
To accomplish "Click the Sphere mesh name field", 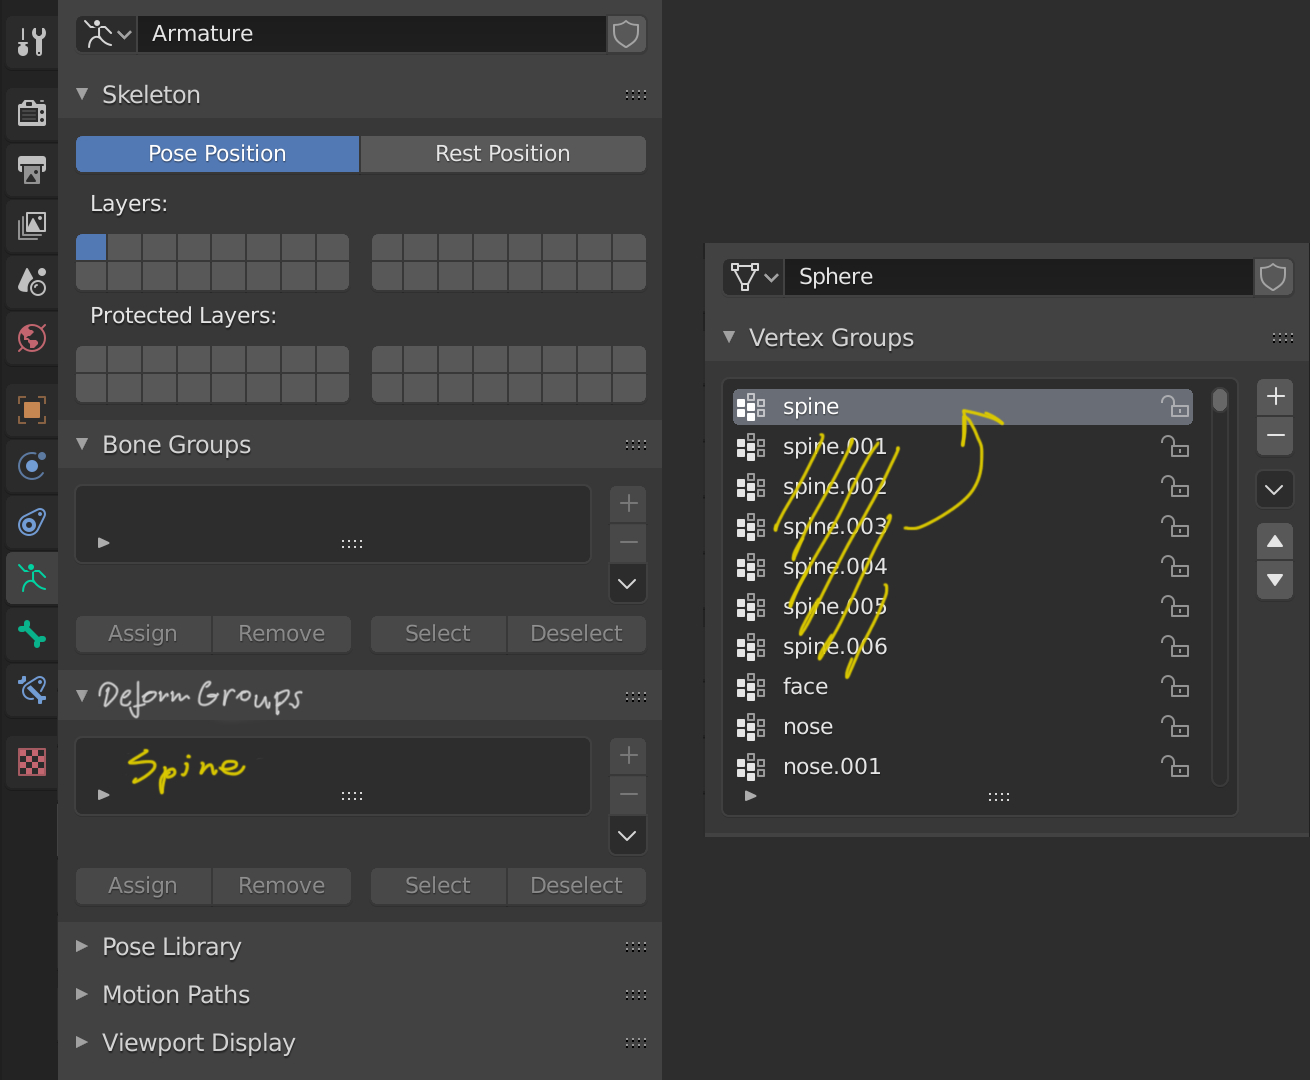I will pyautogui.click(x=1019, y=277).
